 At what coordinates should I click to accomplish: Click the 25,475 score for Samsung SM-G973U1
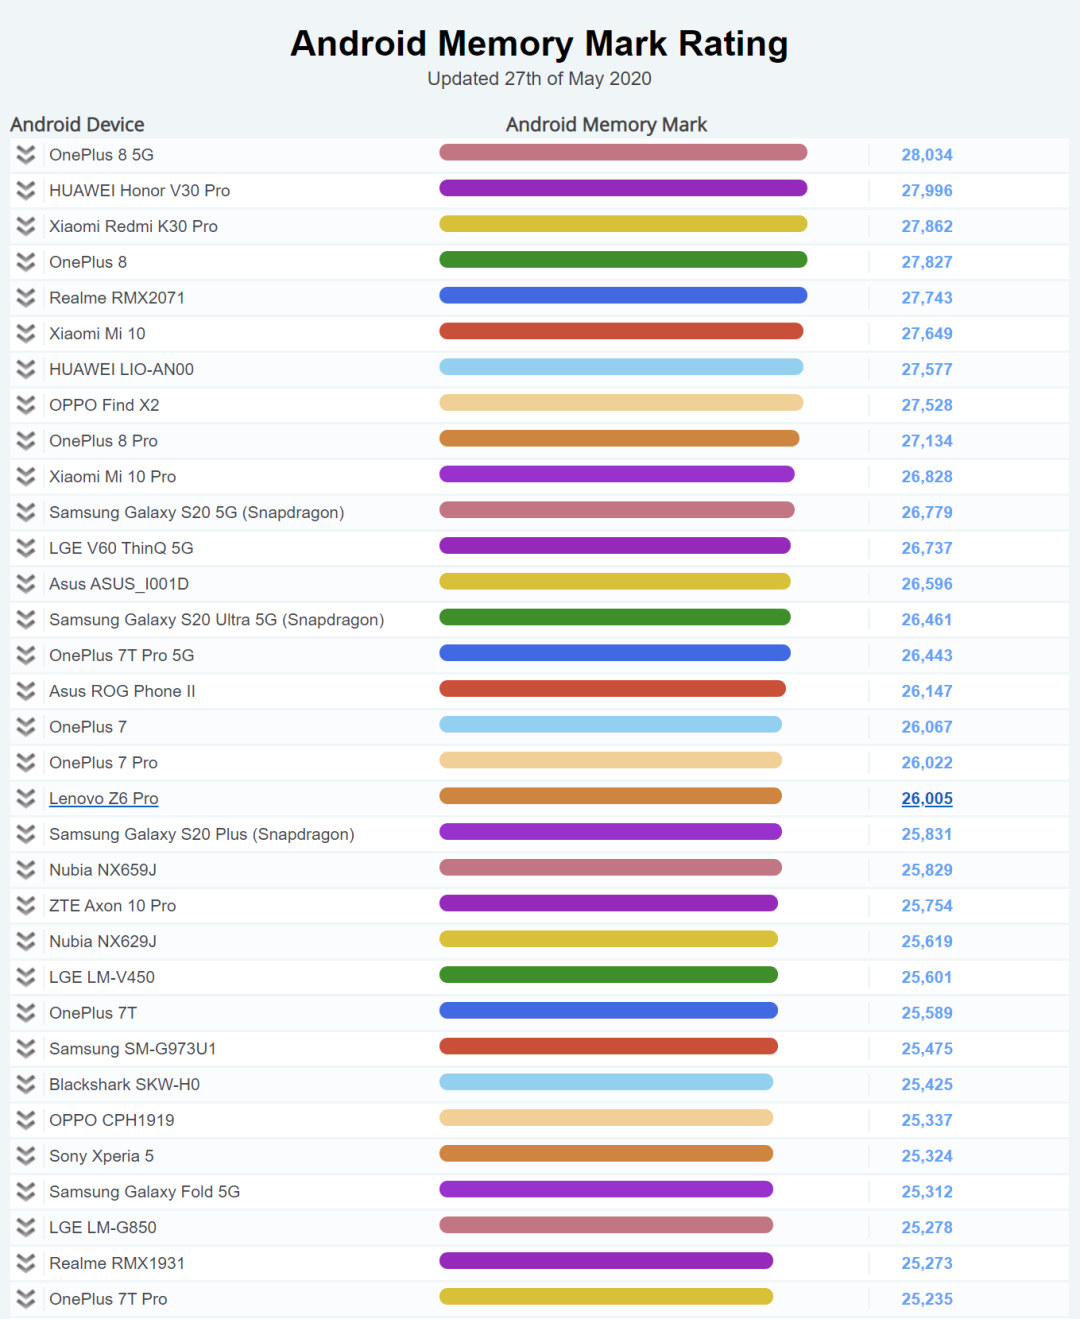click(x=927, y=1049)
